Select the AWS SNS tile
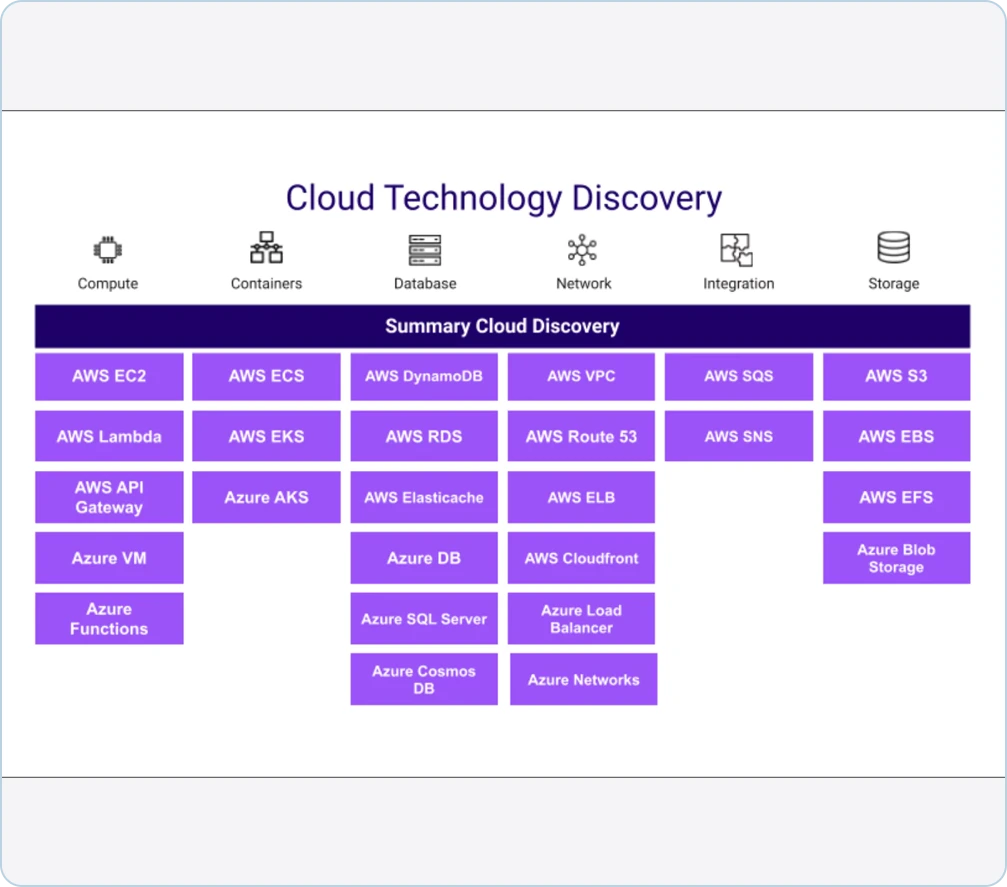 pos(739,437)
